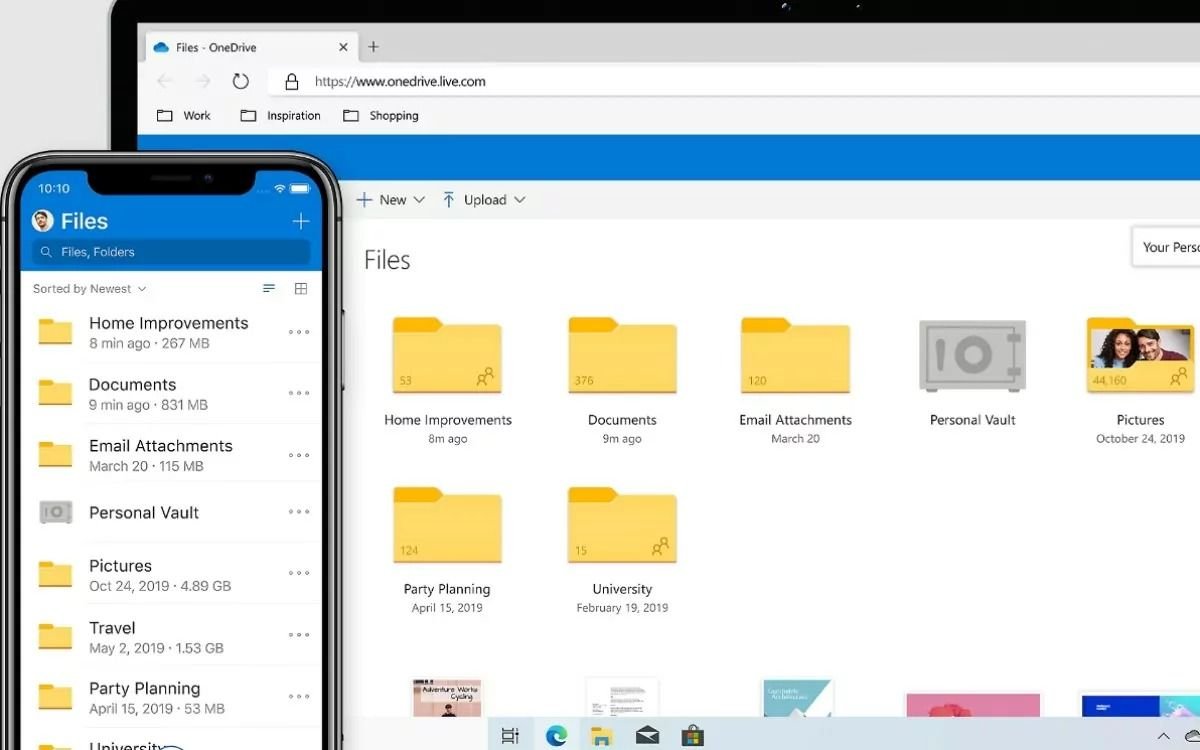Open the OneDrive Personal Vault folder

[x=971, y=355]
